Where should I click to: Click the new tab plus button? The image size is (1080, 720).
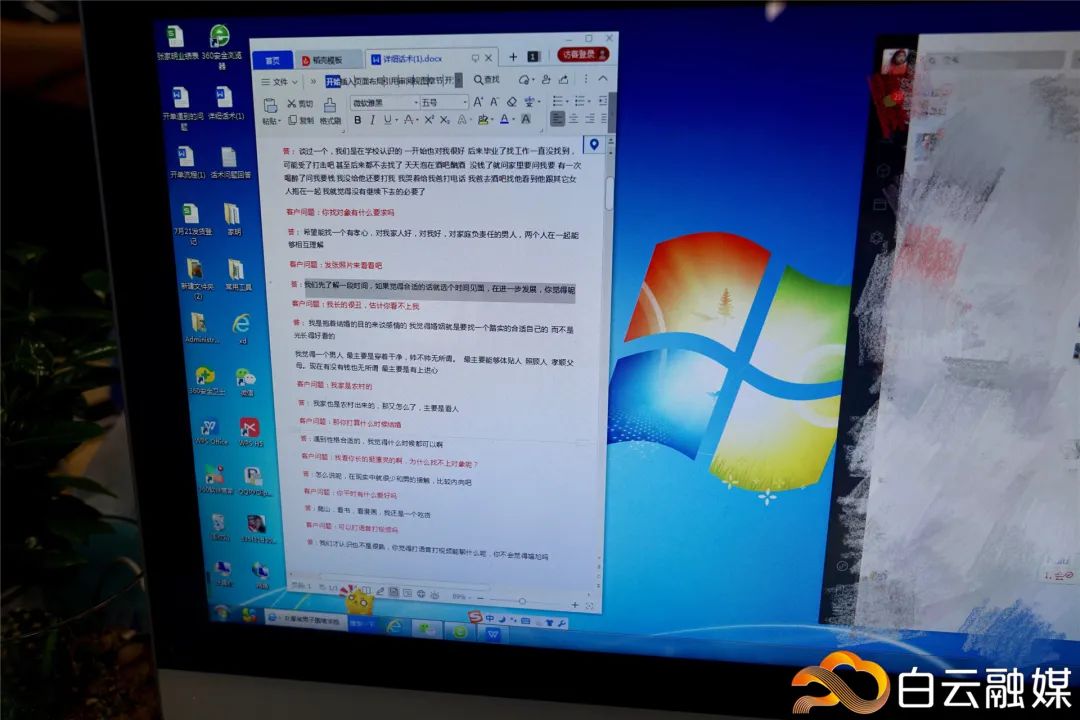(513, 57)
